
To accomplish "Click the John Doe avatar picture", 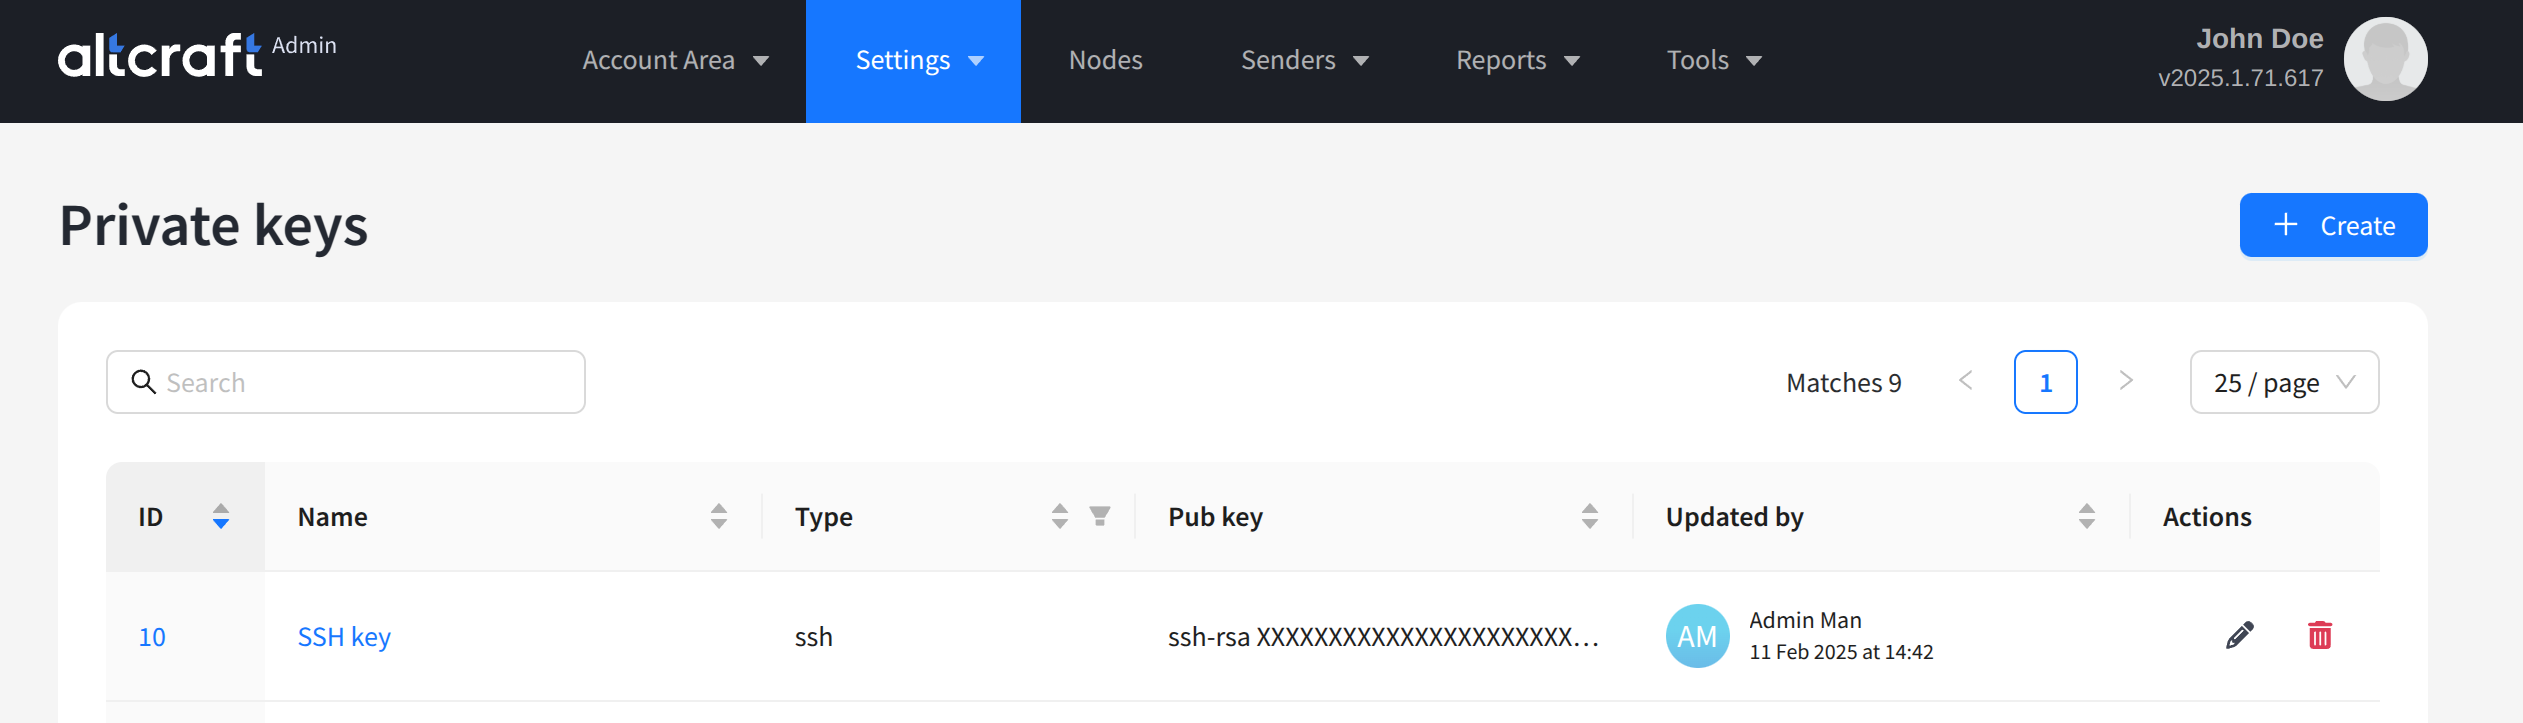I will 2385,59.
